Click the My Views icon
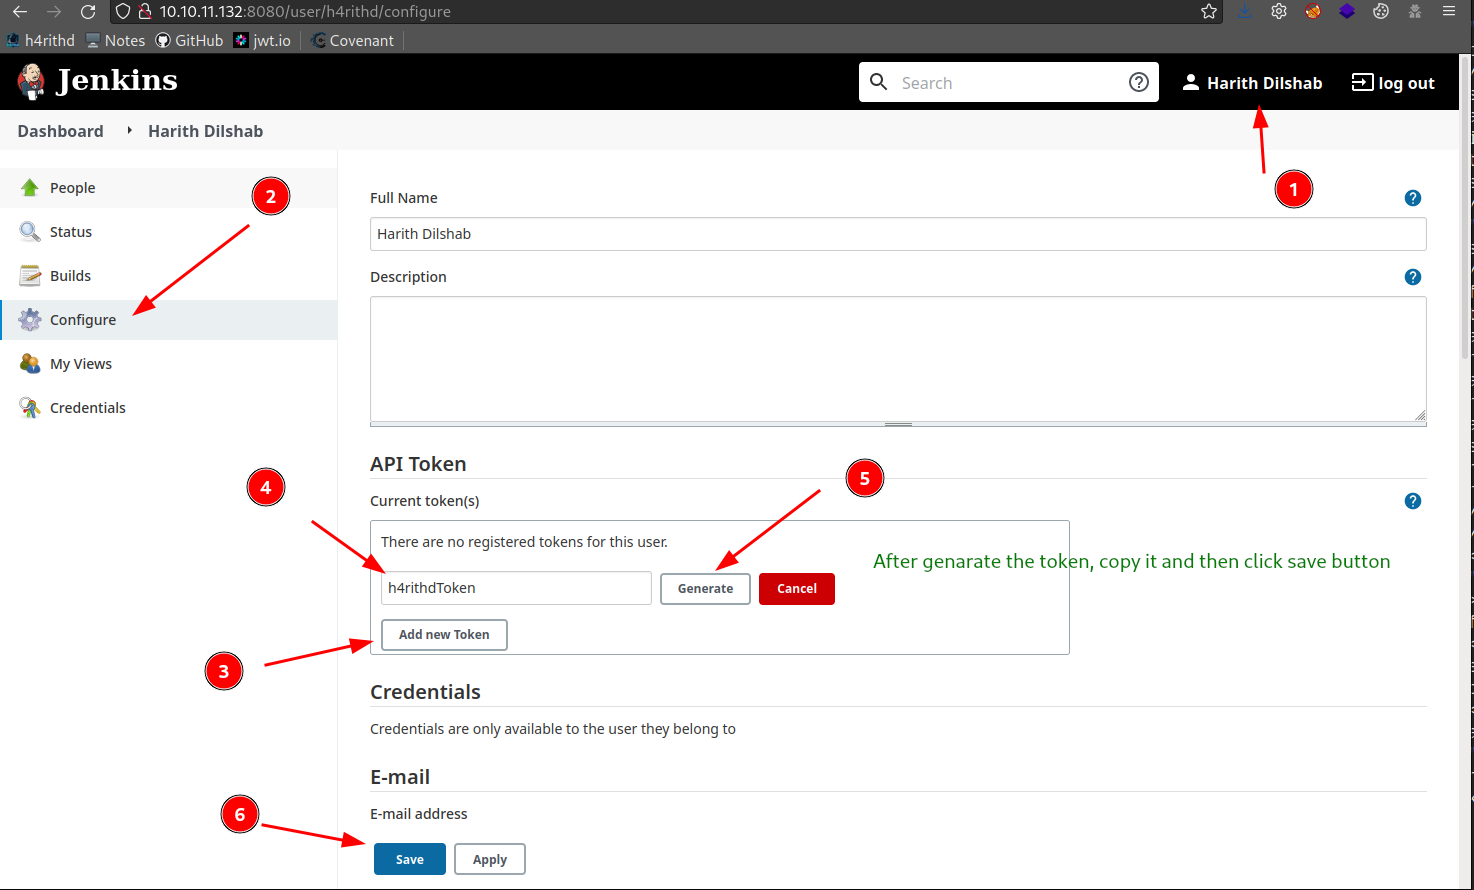The image size is (1474, 890). click(30, 364)
